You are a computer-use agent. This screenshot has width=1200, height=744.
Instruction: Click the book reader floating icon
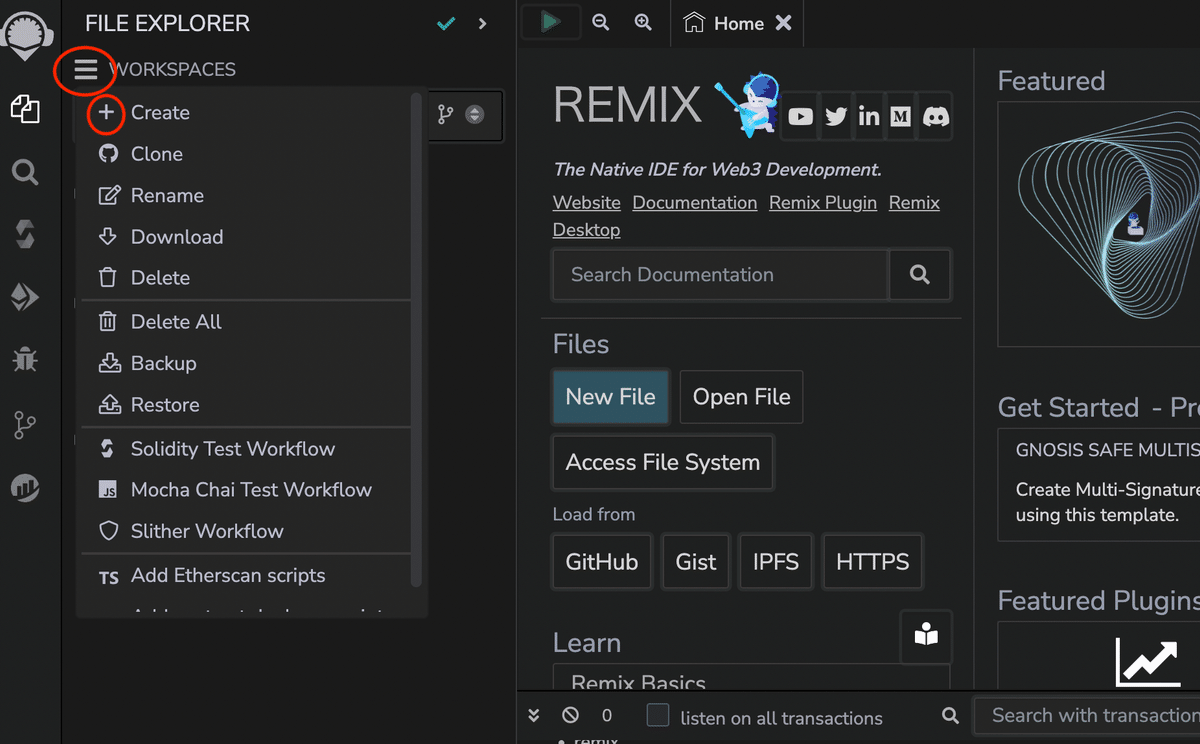[x=926, y=636]
